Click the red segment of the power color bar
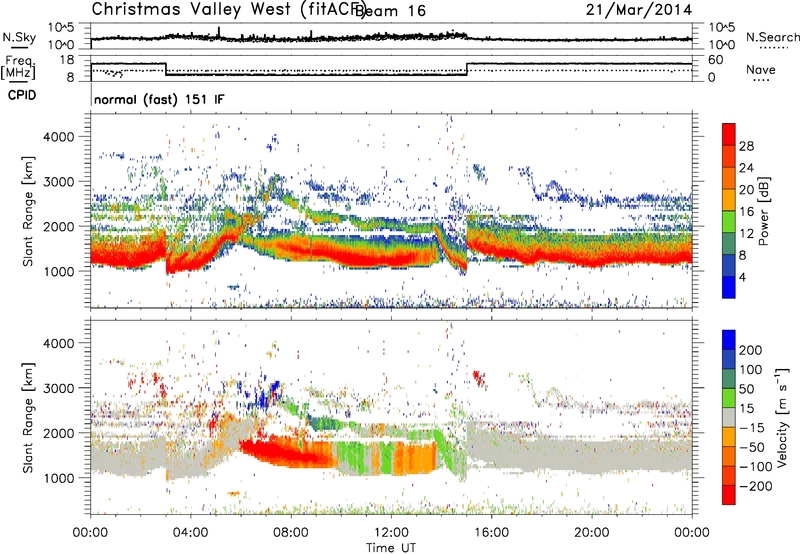This screenshot has height=554, width=800. pos(729,134)
